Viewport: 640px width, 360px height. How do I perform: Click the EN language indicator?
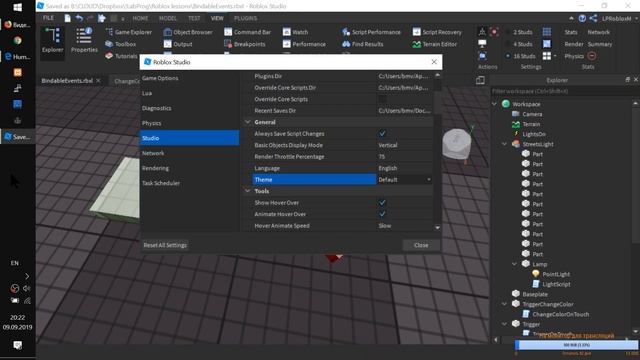(15, 263)
